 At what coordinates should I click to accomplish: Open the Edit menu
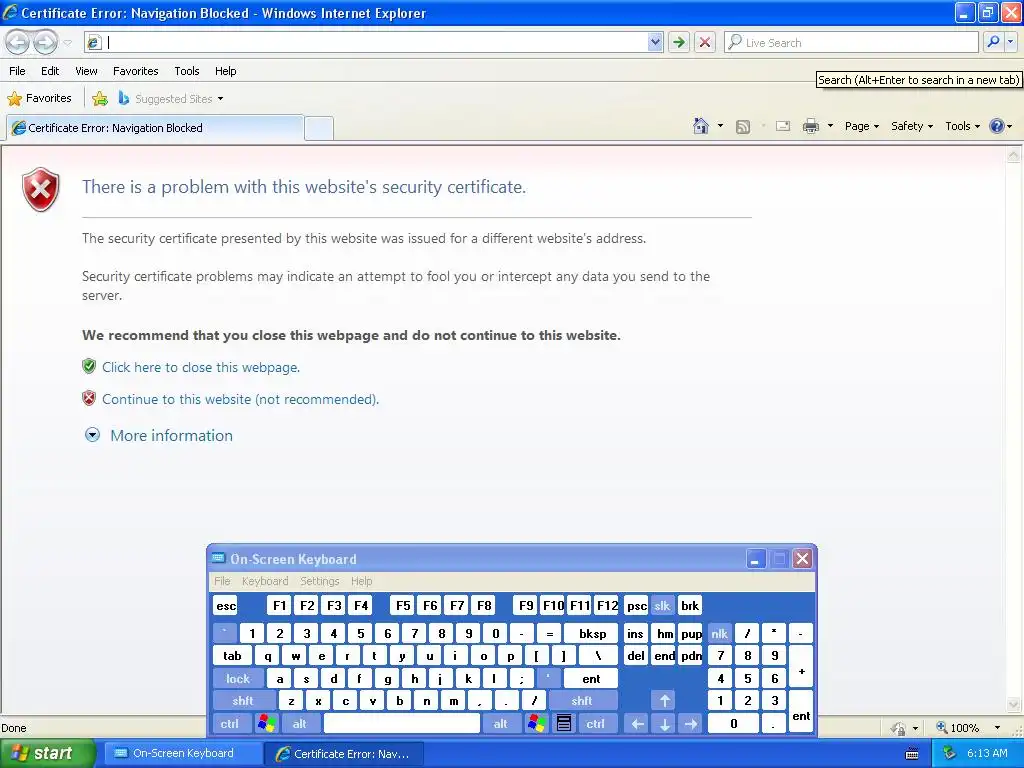[x=50, y=71]
